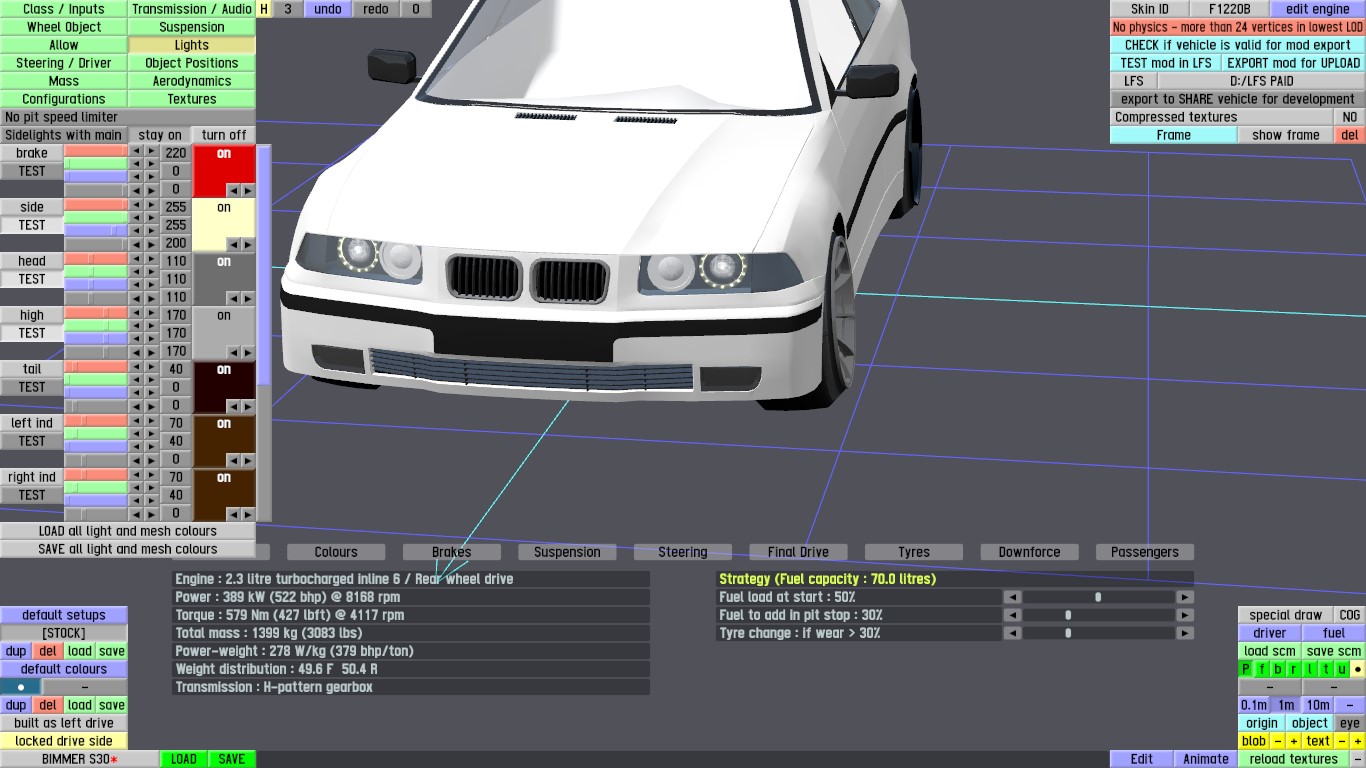Screen dimensions: 1366x768
Task: Toggle show frame
Action: [x=1286, y=135]
